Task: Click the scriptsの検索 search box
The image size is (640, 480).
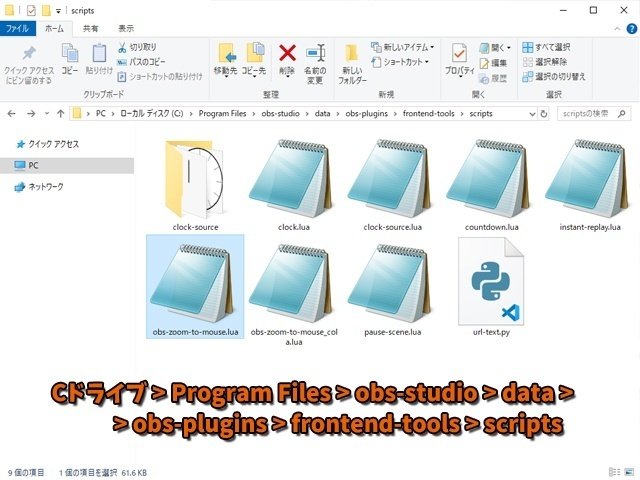Action: [592, 114]
